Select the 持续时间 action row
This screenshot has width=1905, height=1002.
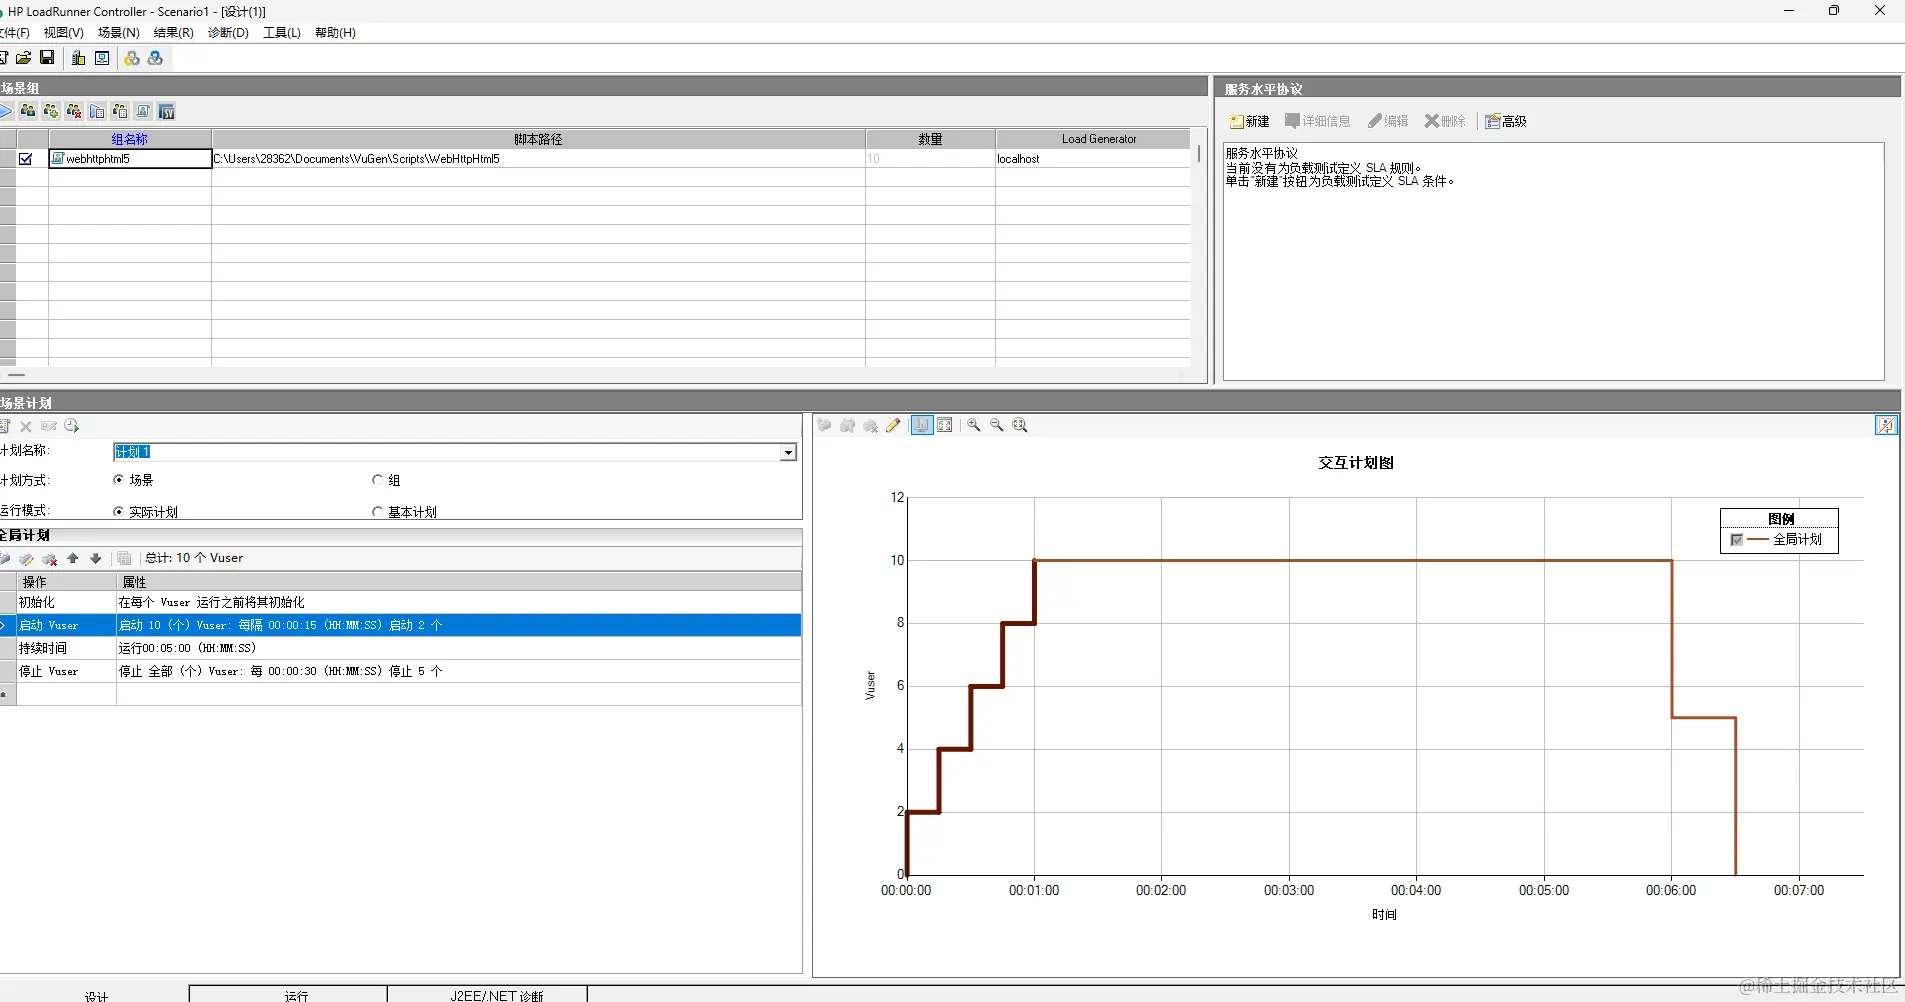(x=400, y=648)
